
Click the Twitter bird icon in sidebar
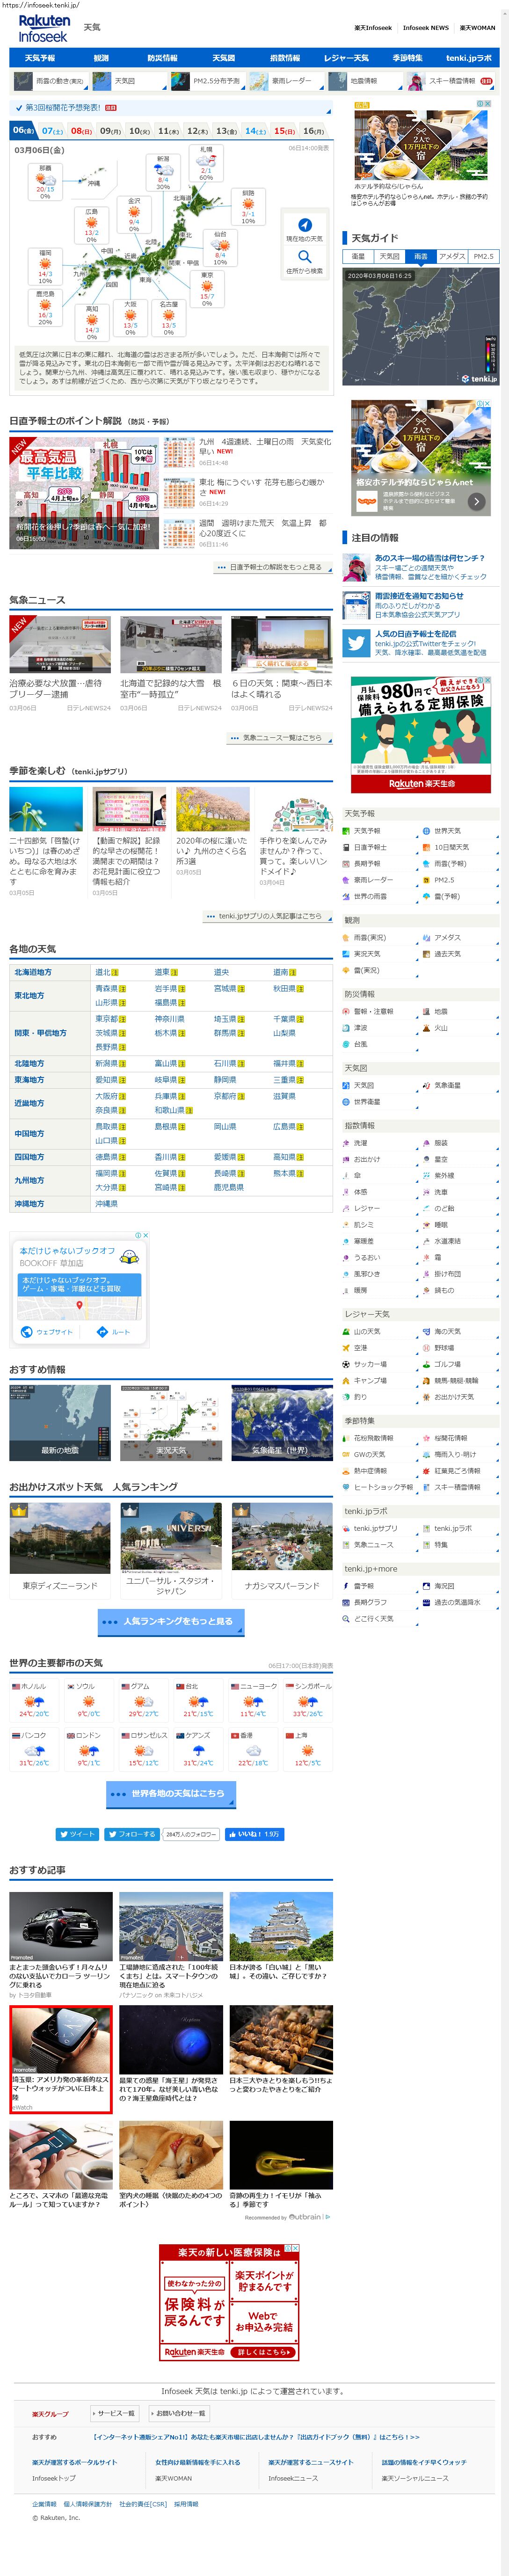355,643
